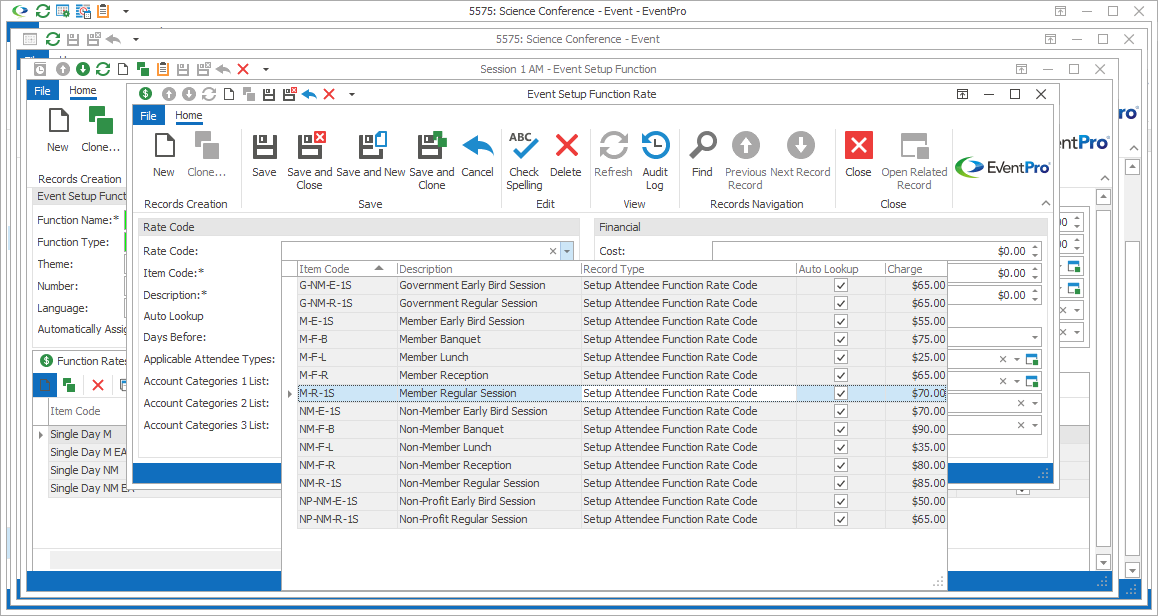This screenshot has height=616, width=1158.
Task: Click orange clipboard icon in topmost EventPro toolbar
Action: coord(103,11)
